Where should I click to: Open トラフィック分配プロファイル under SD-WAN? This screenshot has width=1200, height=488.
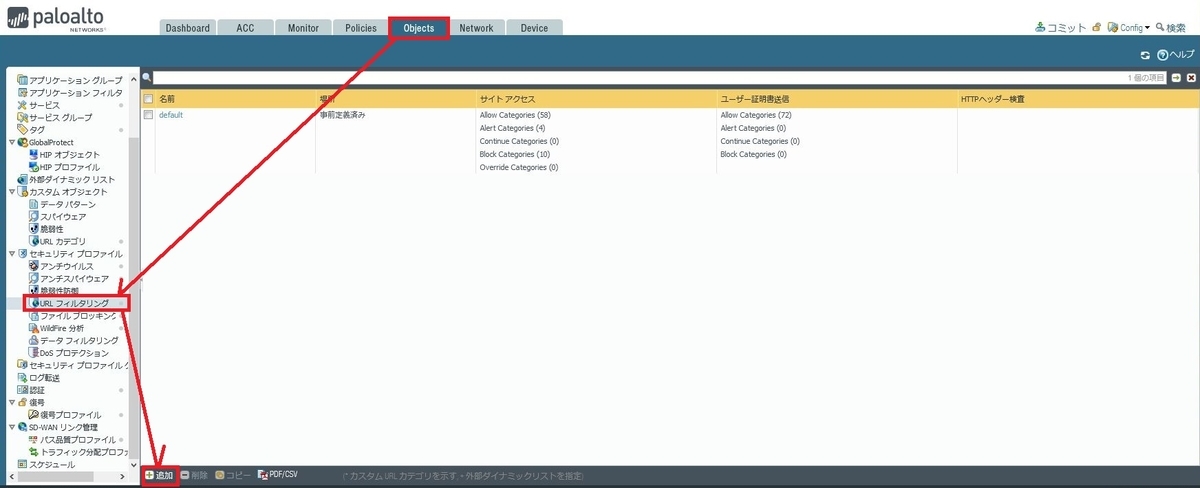[79, 452]
